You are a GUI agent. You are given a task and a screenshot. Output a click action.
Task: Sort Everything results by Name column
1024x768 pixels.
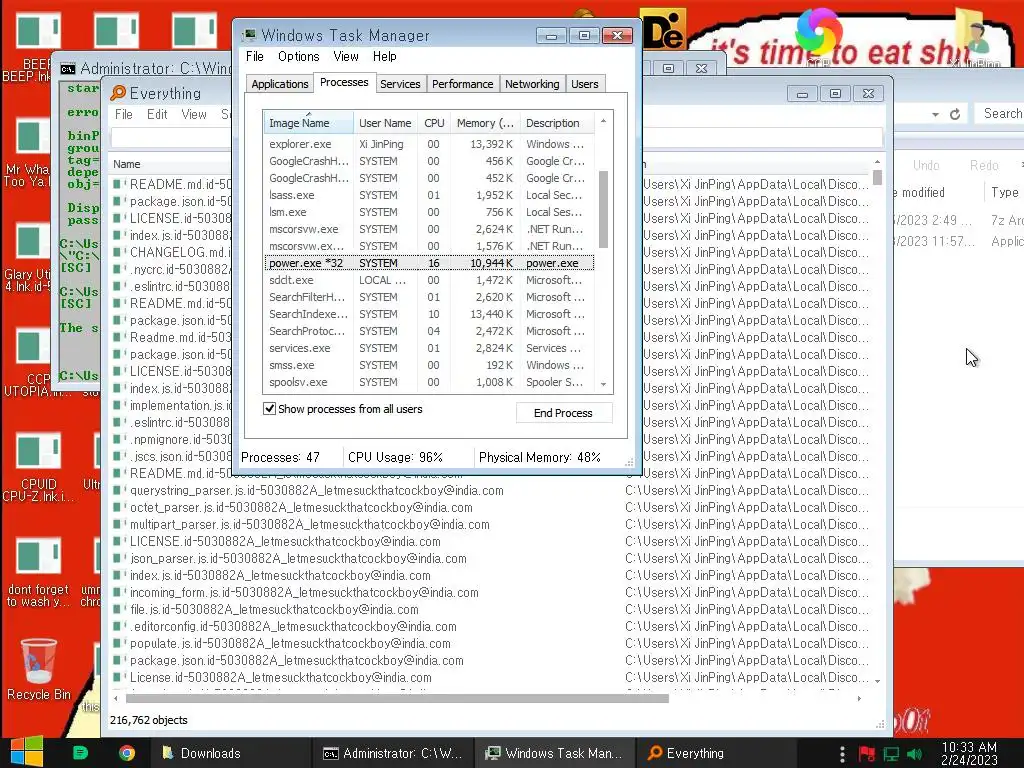point(170,164)
